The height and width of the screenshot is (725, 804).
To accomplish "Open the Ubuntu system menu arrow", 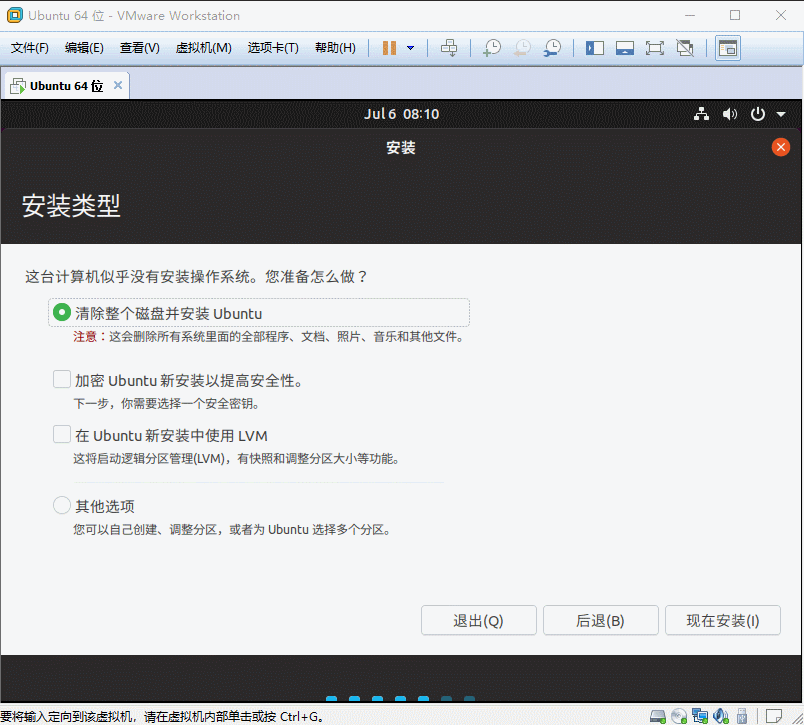I will point(780,115).
